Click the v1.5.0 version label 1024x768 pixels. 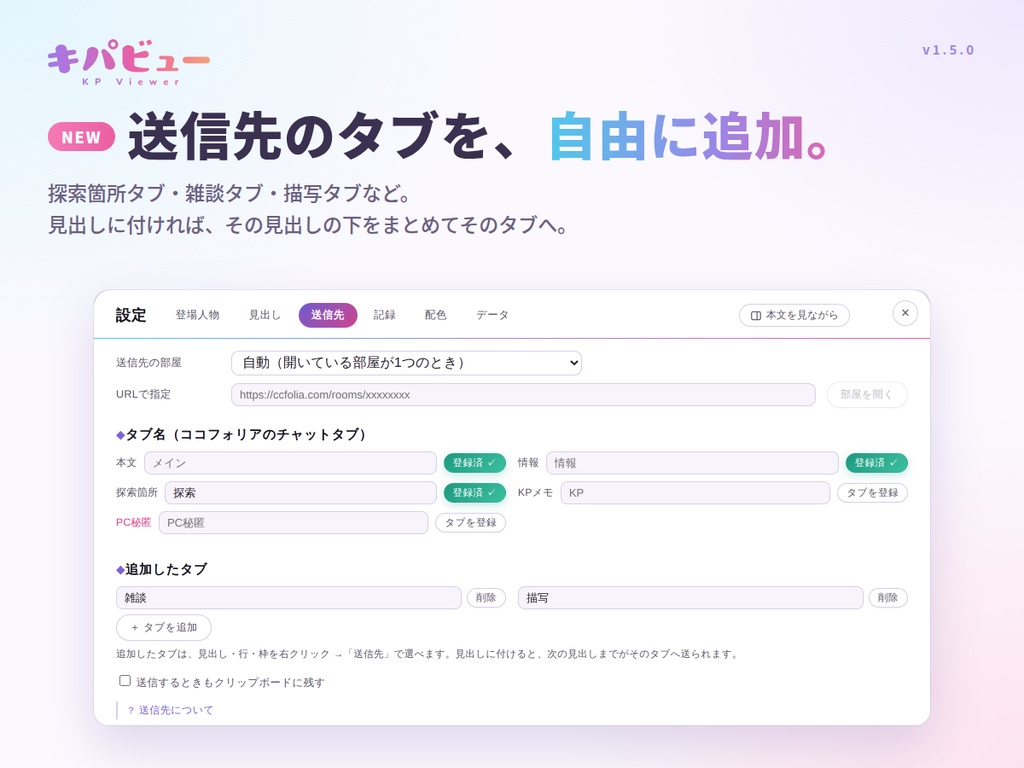coord(948,50)
